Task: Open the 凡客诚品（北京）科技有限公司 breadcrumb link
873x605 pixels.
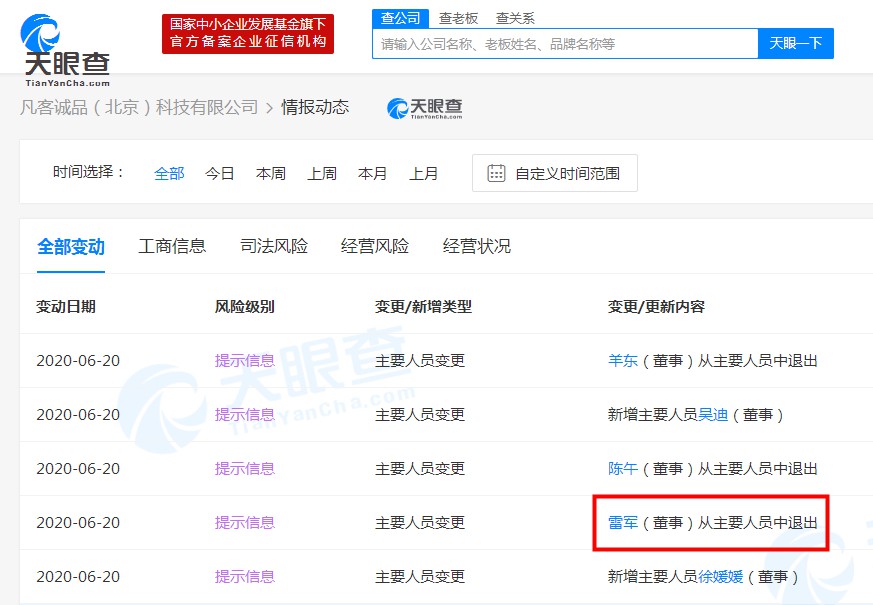Action: 139,107
